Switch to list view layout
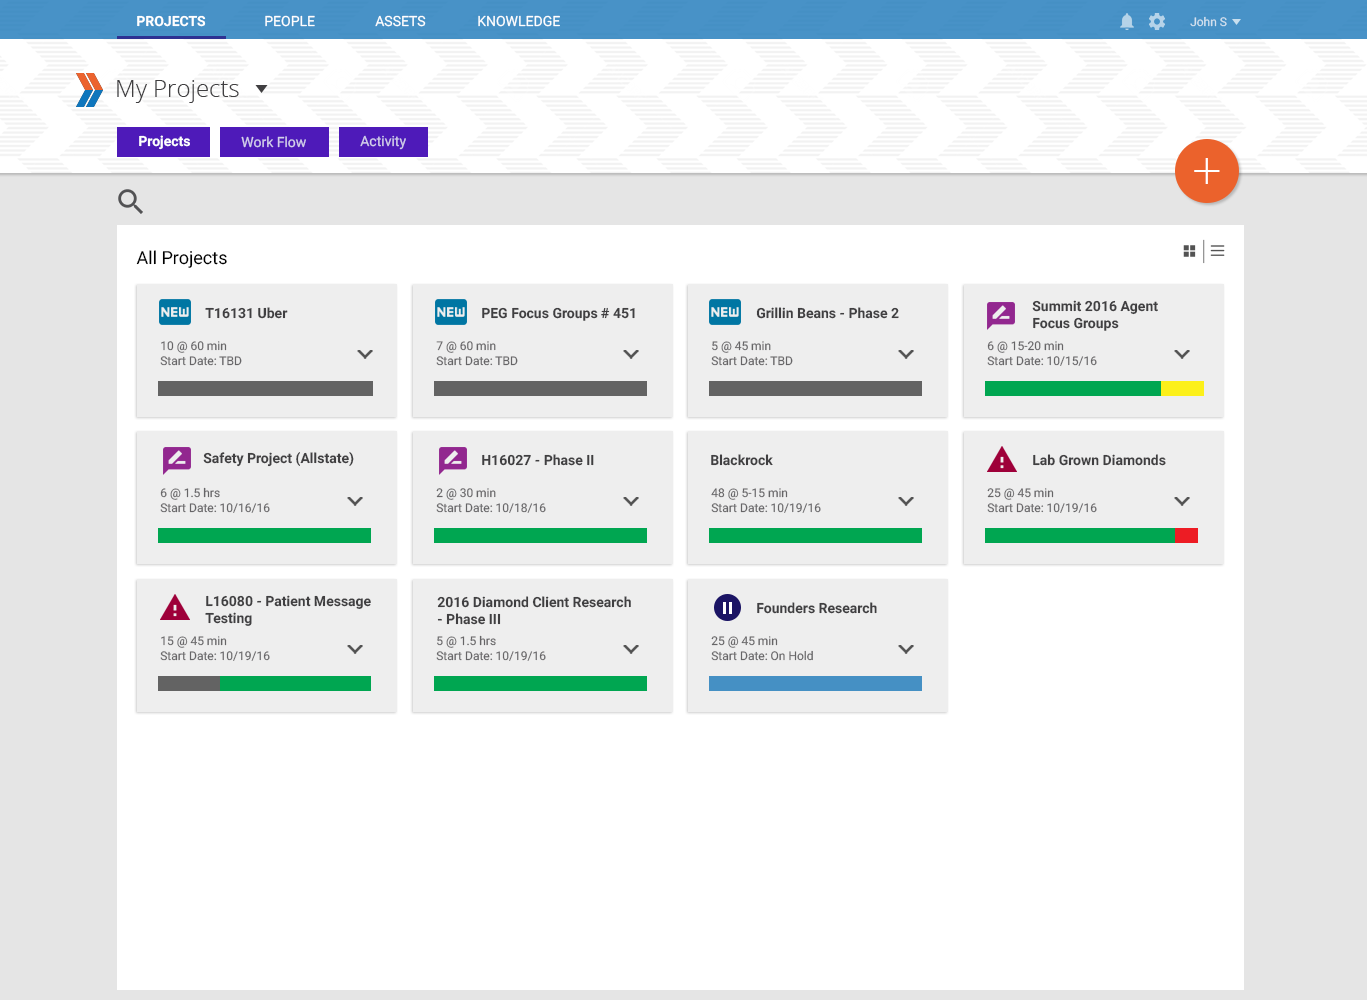This screenshot has width=1367, height=1000. pos(1217,251)
